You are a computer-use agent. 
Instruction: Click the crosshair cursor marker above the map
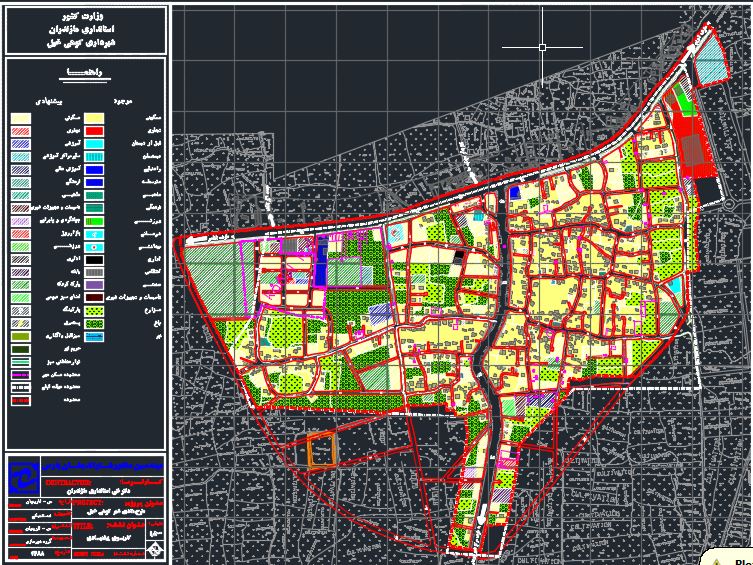click(x=542, y=47)
